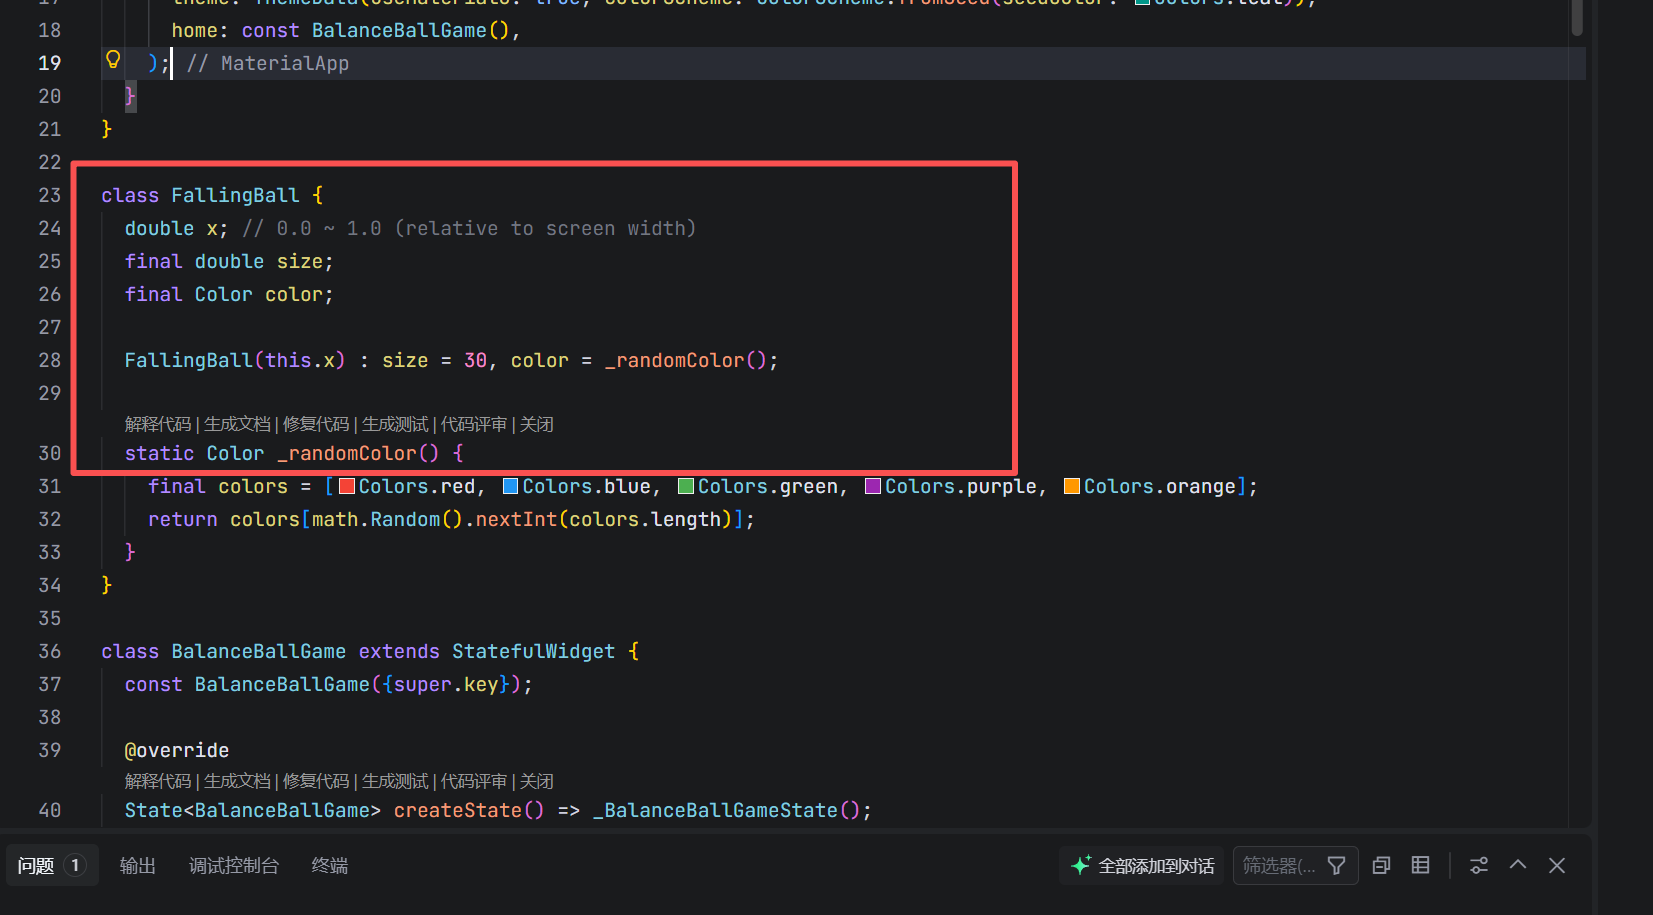Click 关闭 above _randomColor method
Screen dimensions: 1653x915
click(537, 424)
